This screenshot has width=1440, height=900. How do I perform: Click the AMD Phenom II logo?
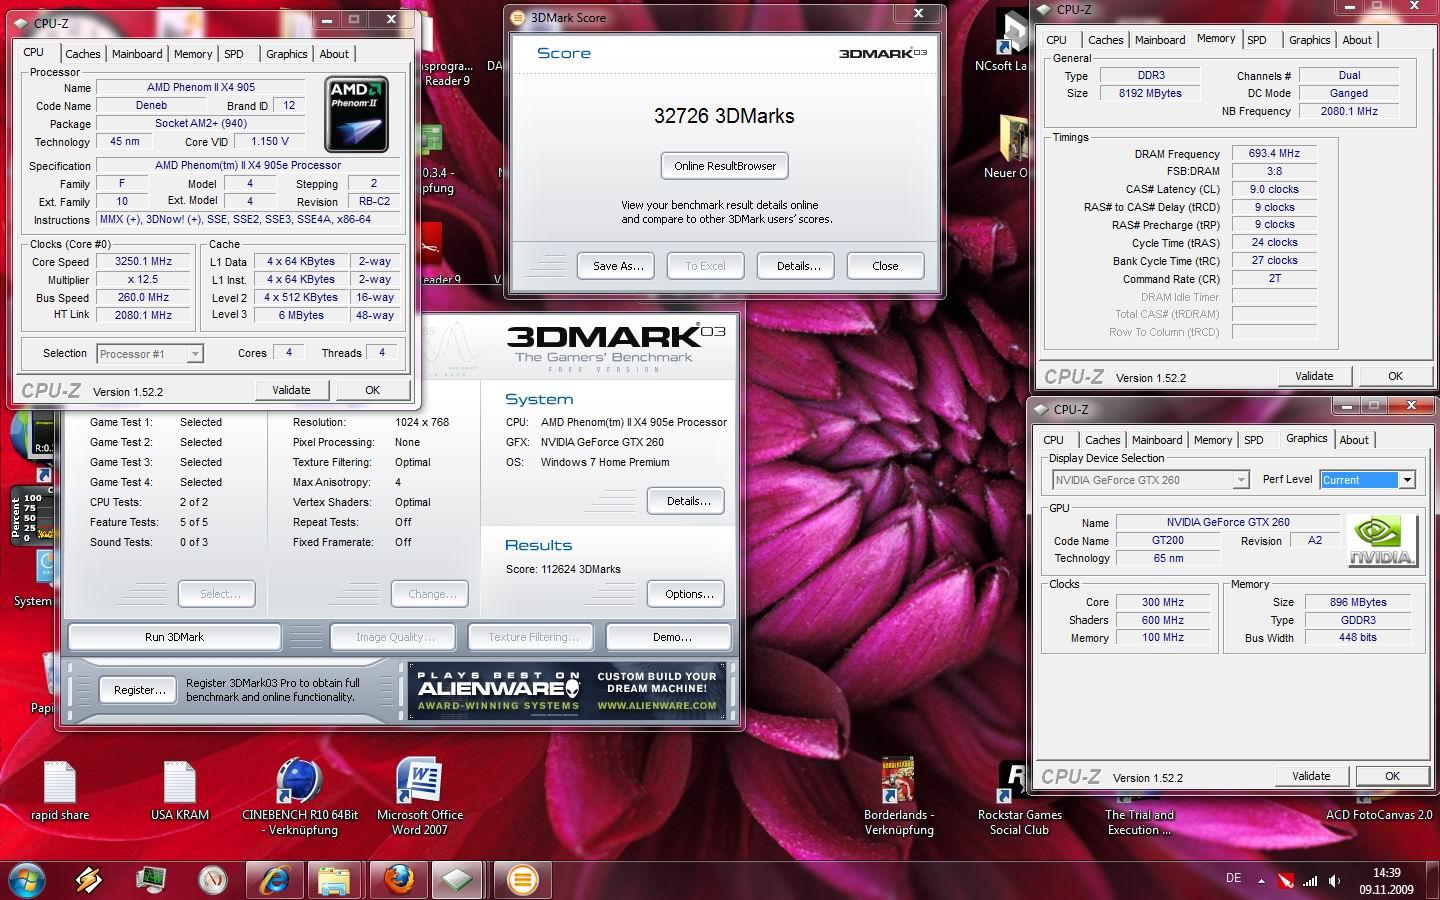point(358,114)
